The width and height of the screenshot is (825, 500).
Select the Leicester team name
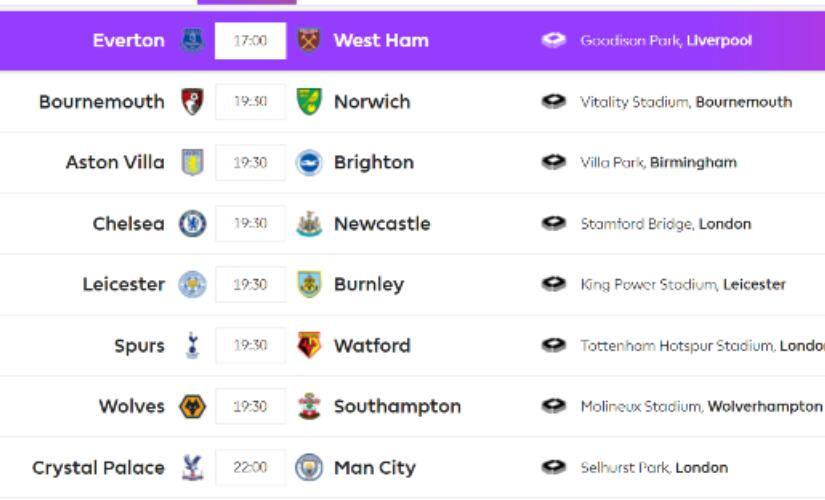point(123,285)
